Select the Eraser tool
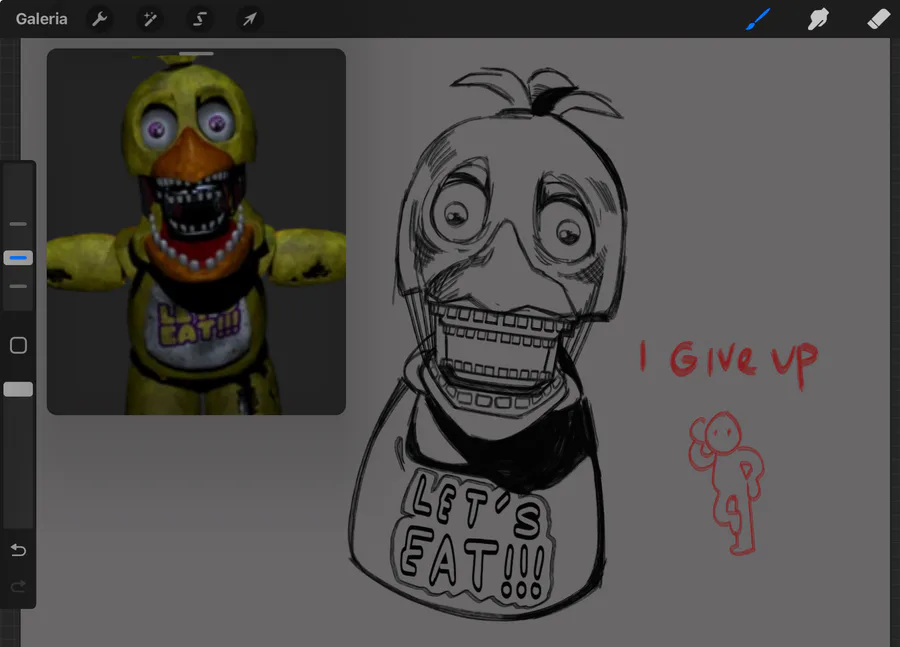 coord(878,19)
